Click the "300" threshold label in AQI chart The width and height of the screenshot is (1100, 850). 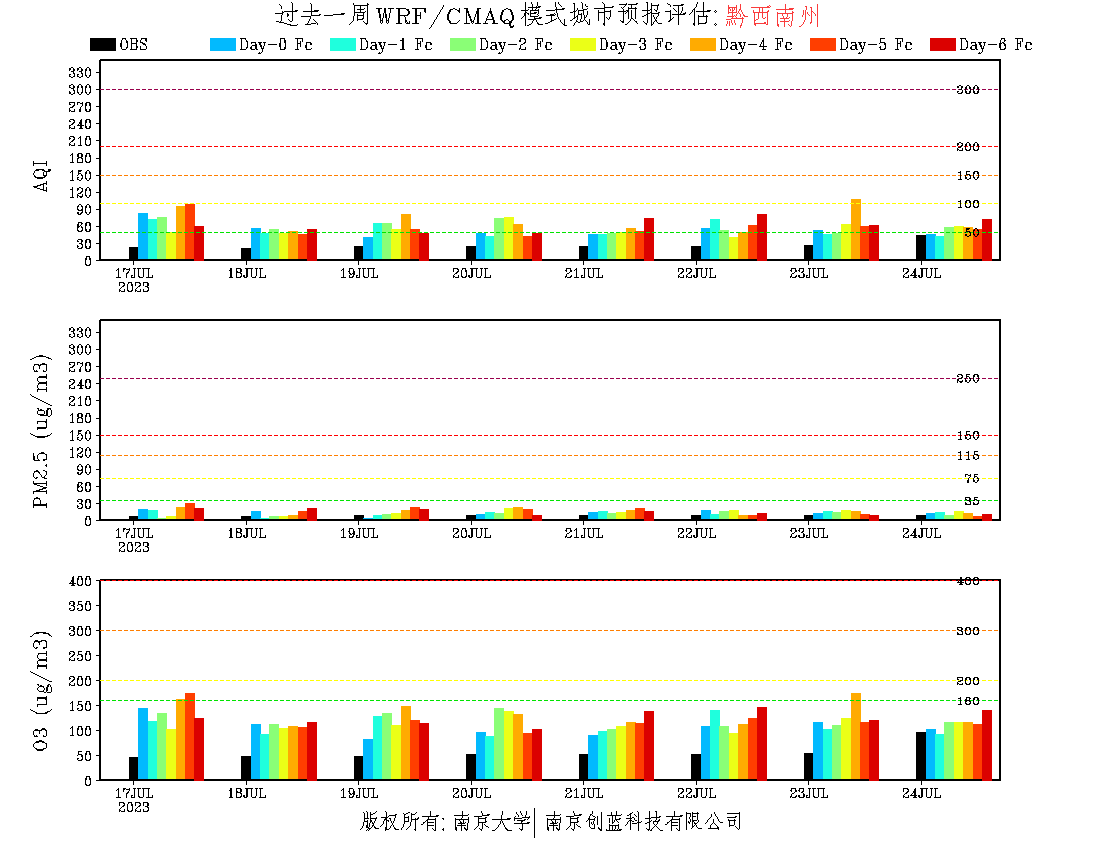click(968, 90)
